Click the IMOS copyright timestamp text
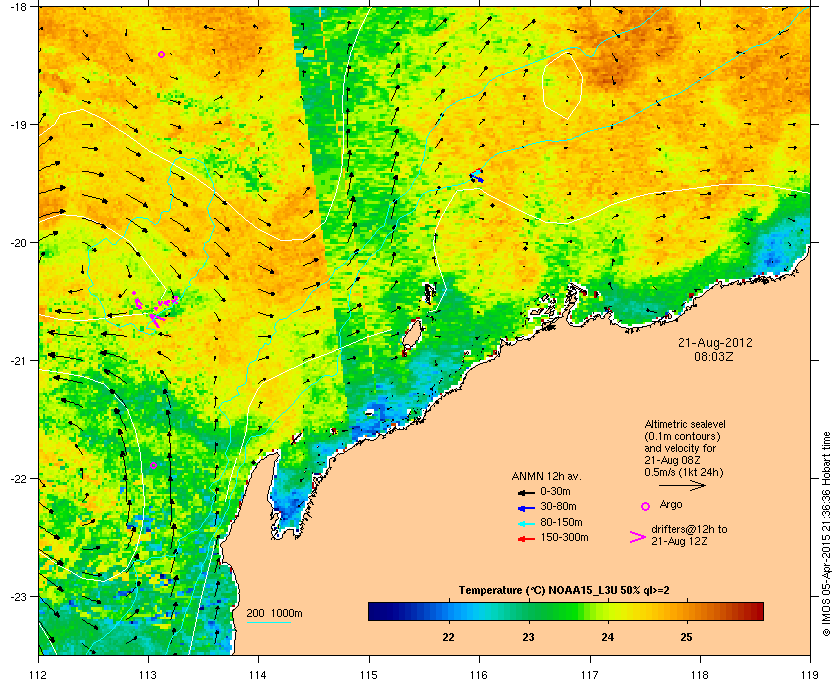 pyautogui.click(x=826, y=535)
